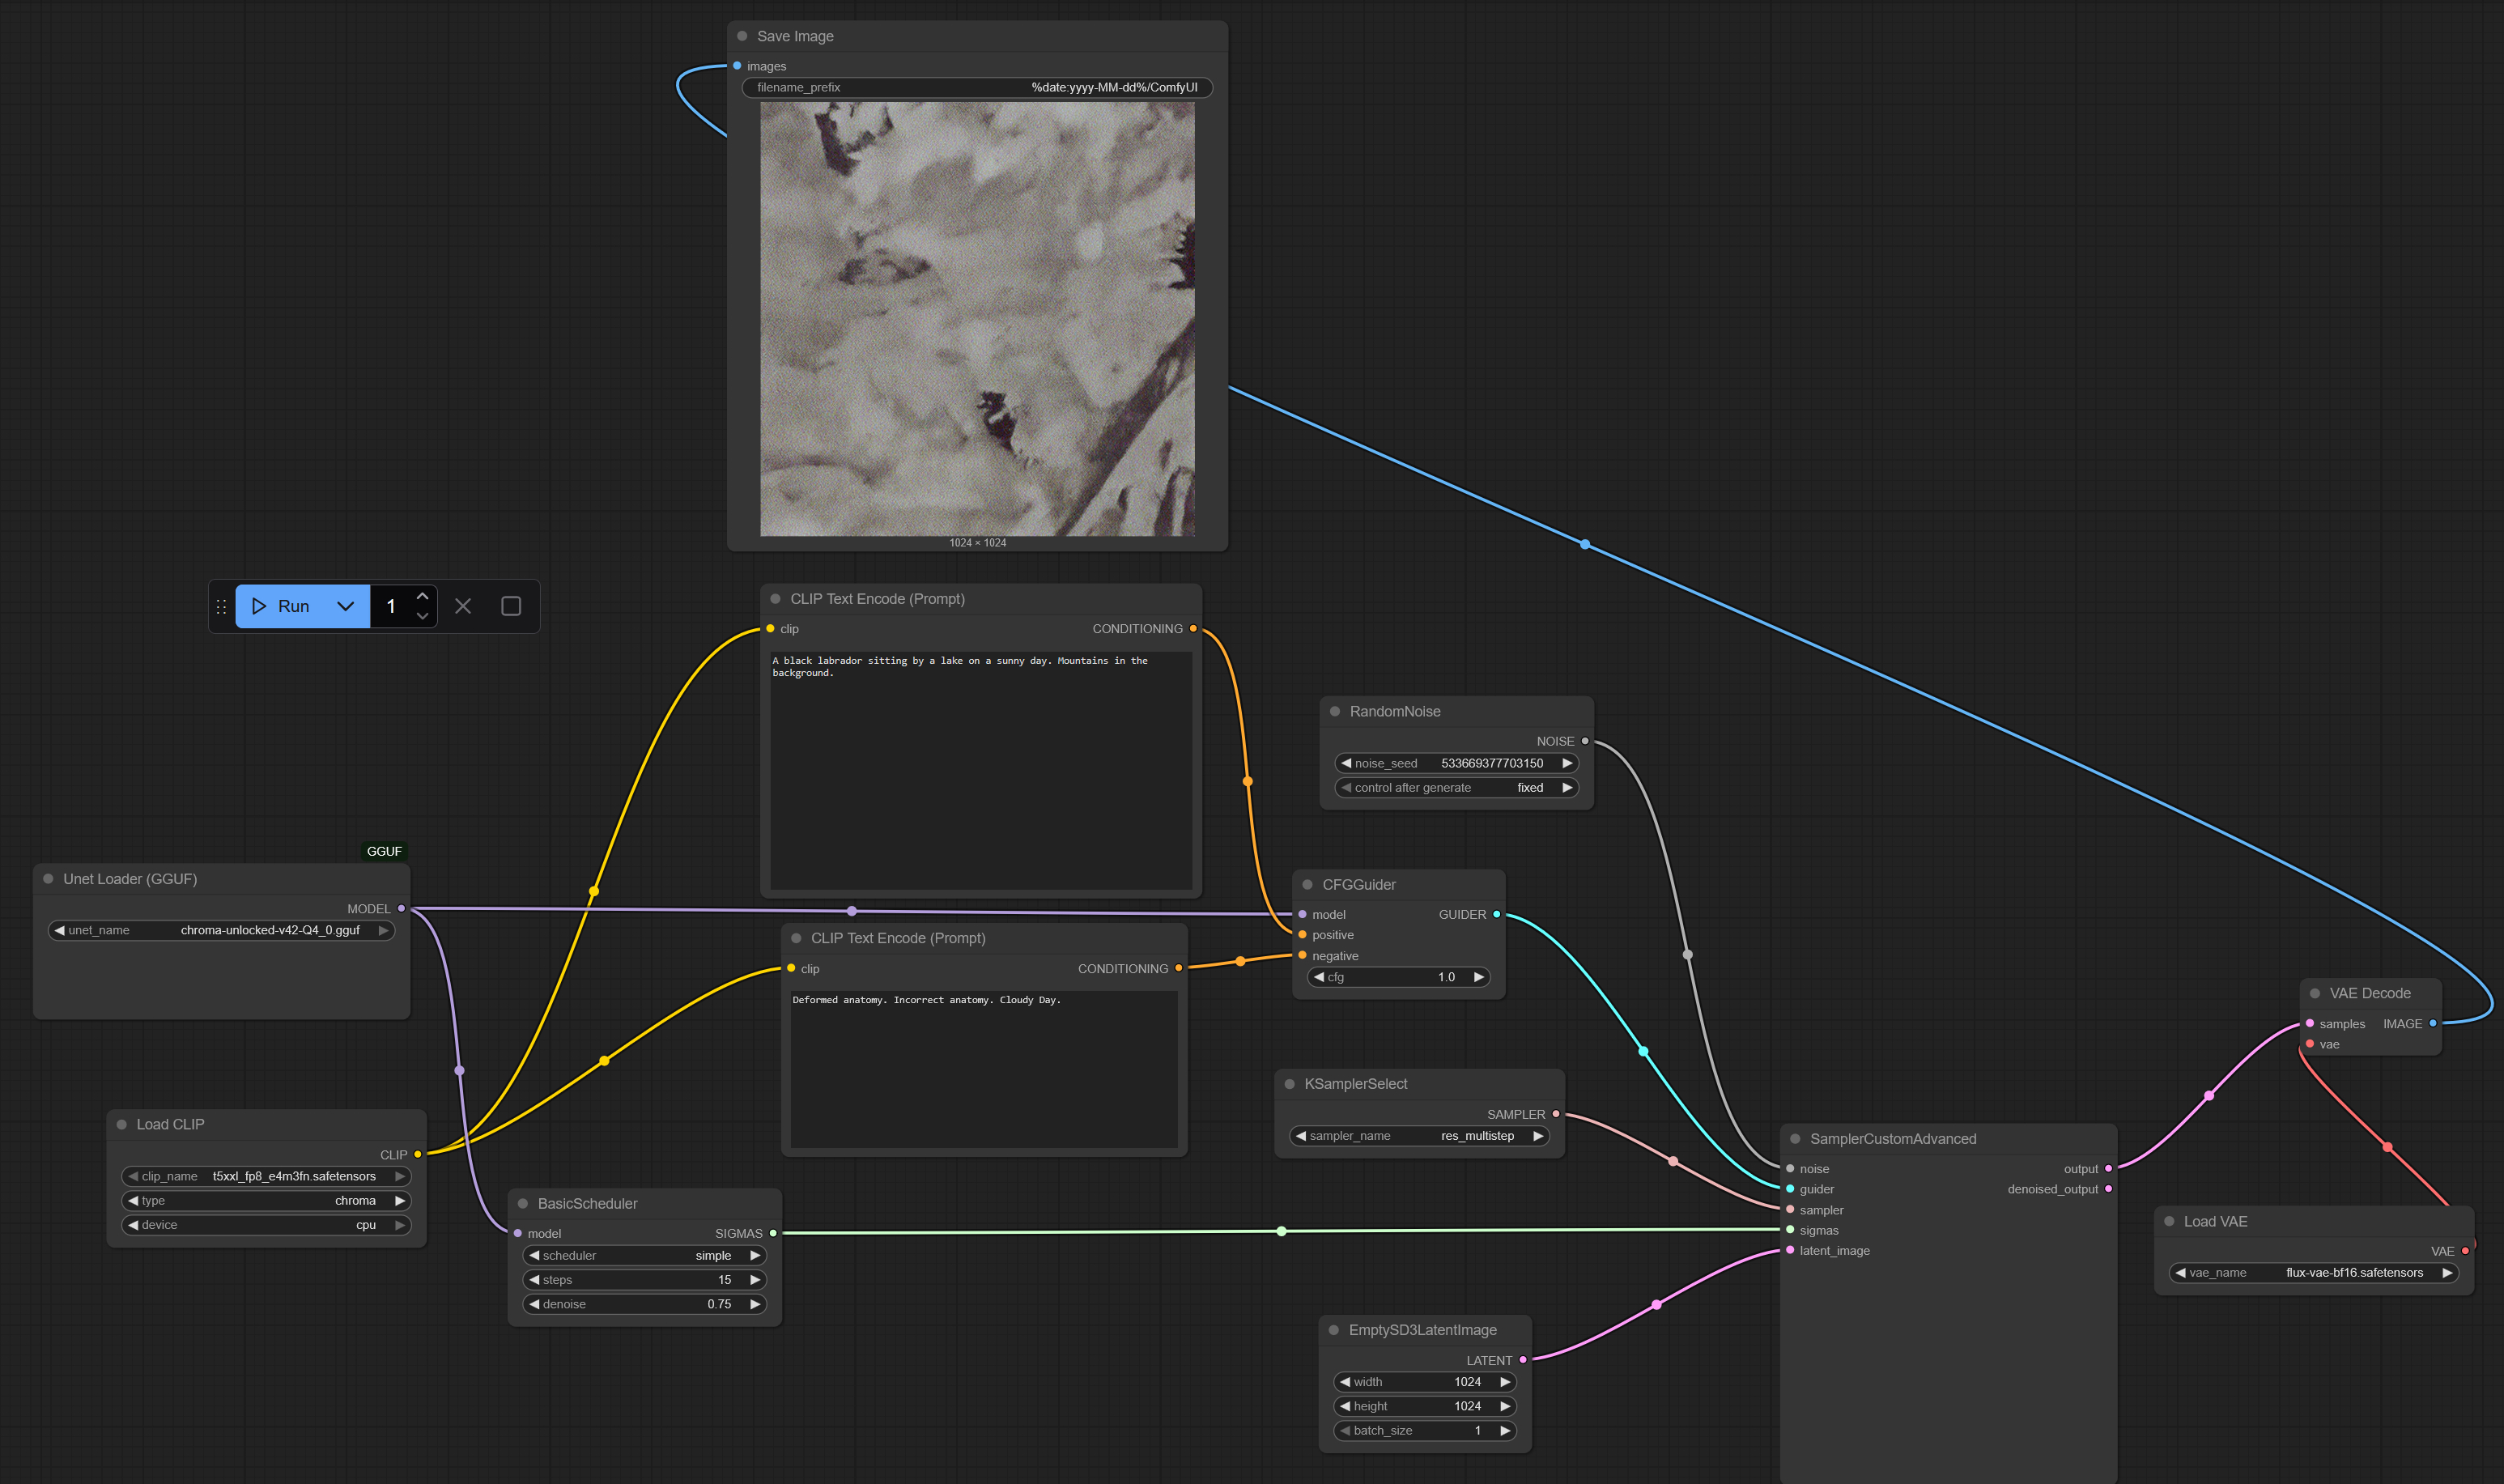Image resolution: width=2504 pixels, height=1484 pixels.
Task: Open unet_name chroma-unlocked model dropdown
Action: coord(221,930)
